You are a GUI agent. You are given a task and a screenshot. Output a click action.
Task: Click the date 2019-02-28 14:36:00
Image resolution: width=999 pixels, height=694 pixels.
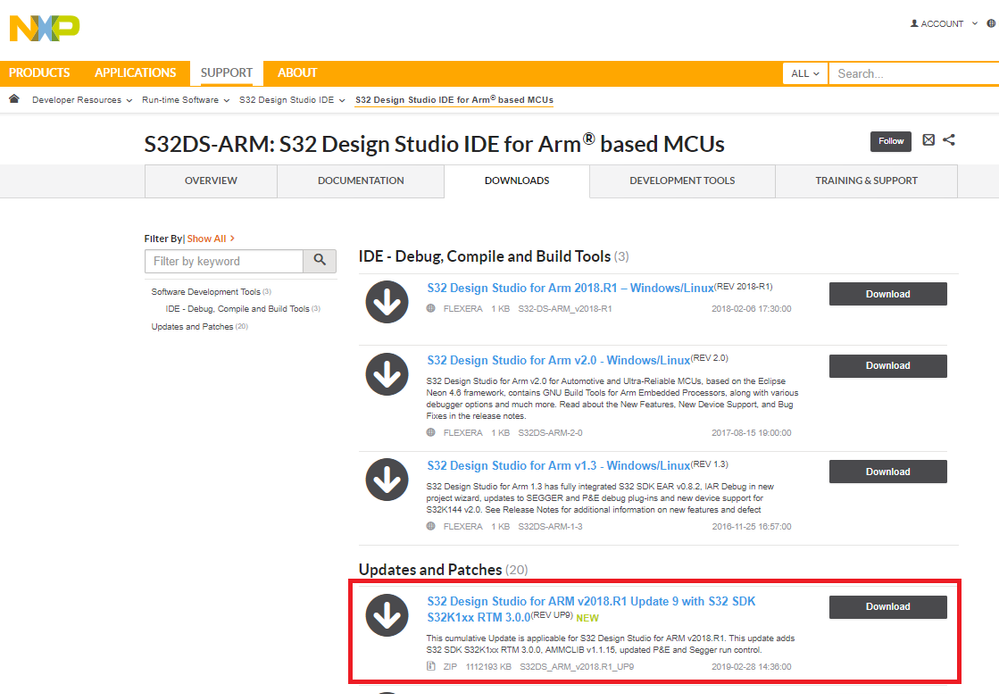coord(751,667)
